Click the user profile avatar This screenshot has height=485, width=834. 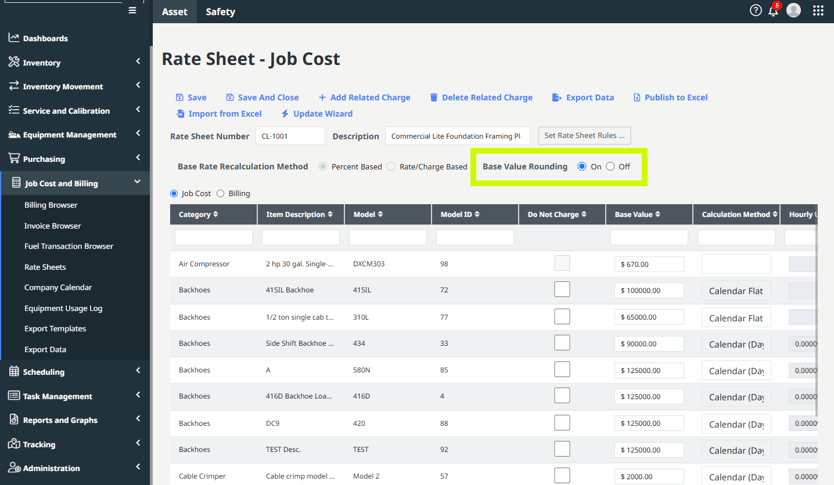click(794, 10)
